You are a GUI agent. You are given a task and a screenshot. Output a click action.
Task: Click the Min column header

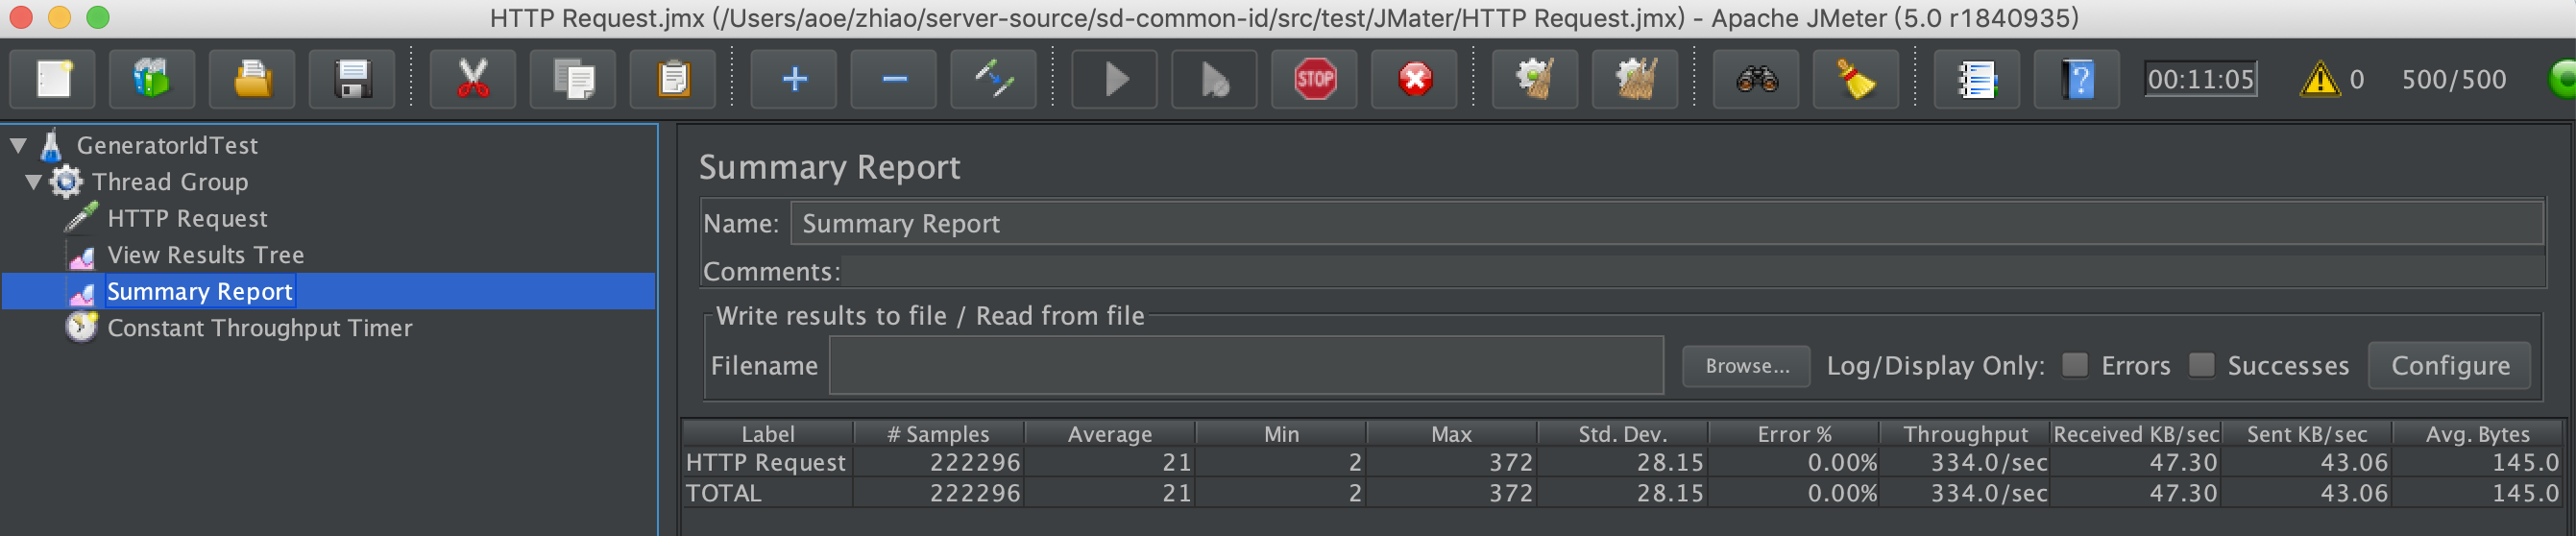click(1280, 434)
